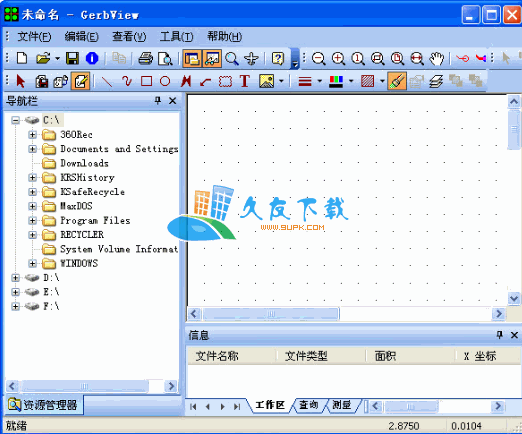
Task: Pin the 信息 panel
Action: (499, 334)
